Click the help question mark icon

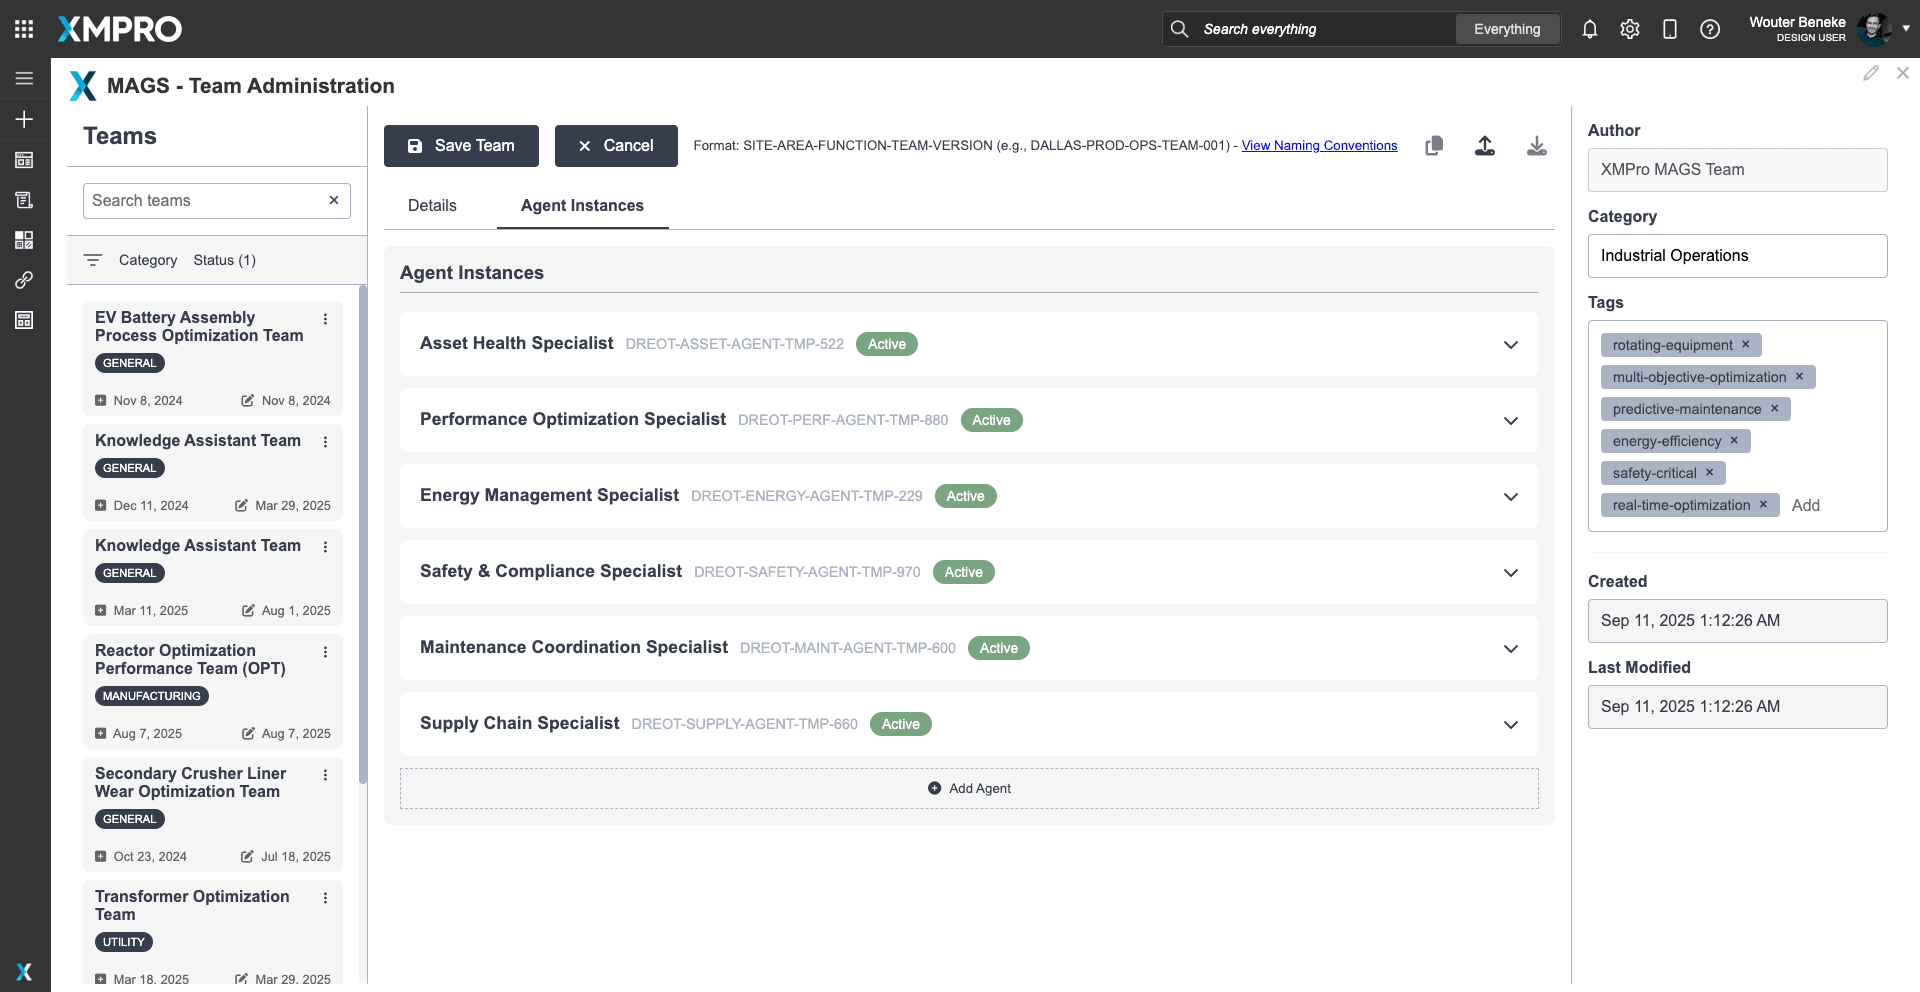1709,29
